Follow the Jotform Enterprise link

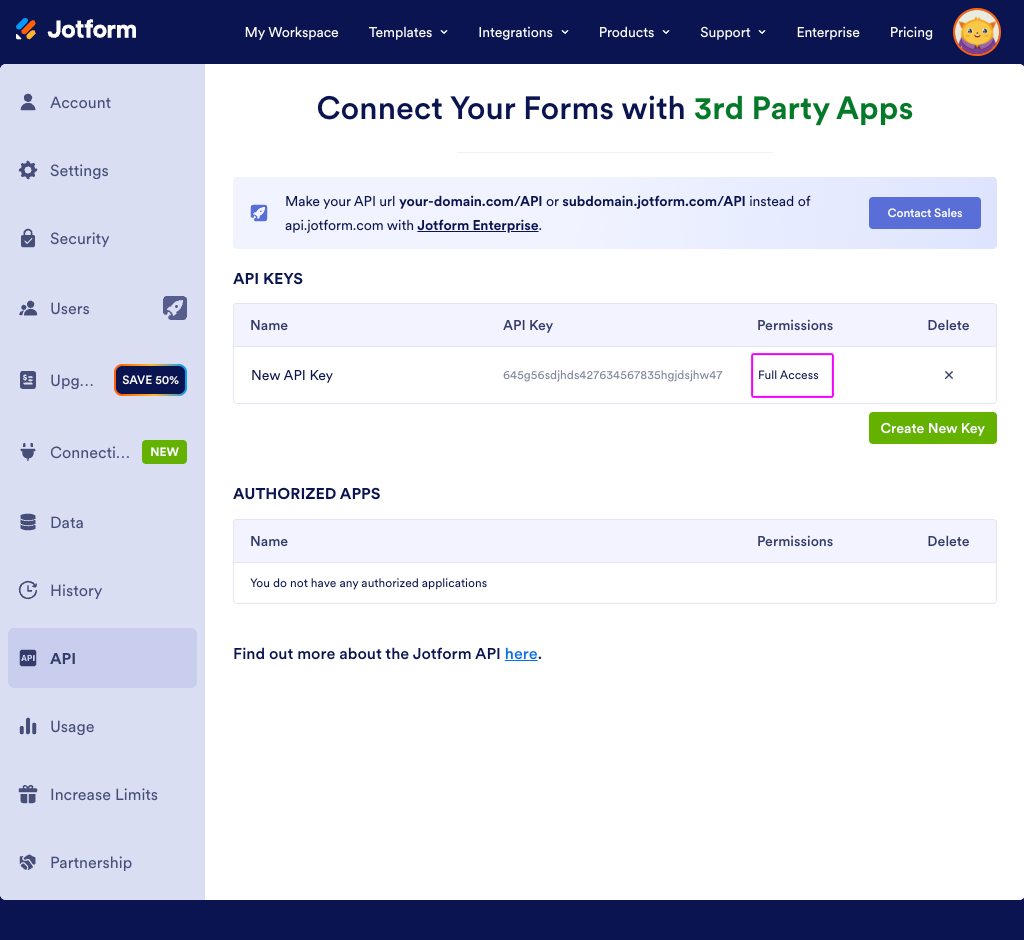(x=477, y=225)
